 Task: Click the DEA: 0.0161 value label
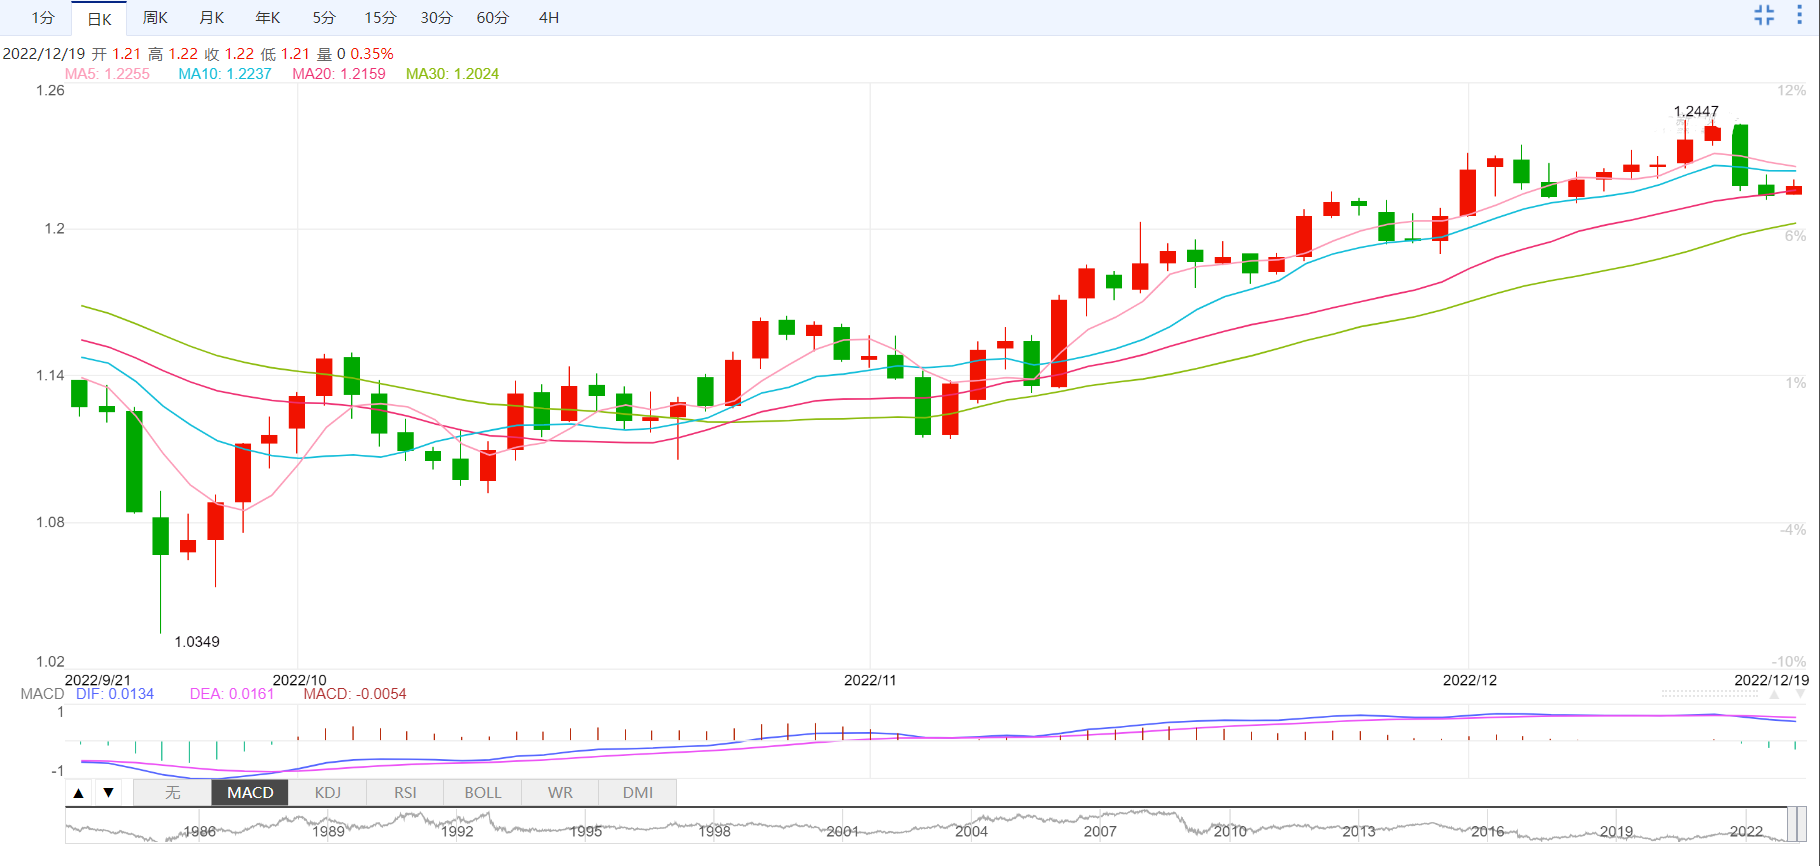pos(232,694)
